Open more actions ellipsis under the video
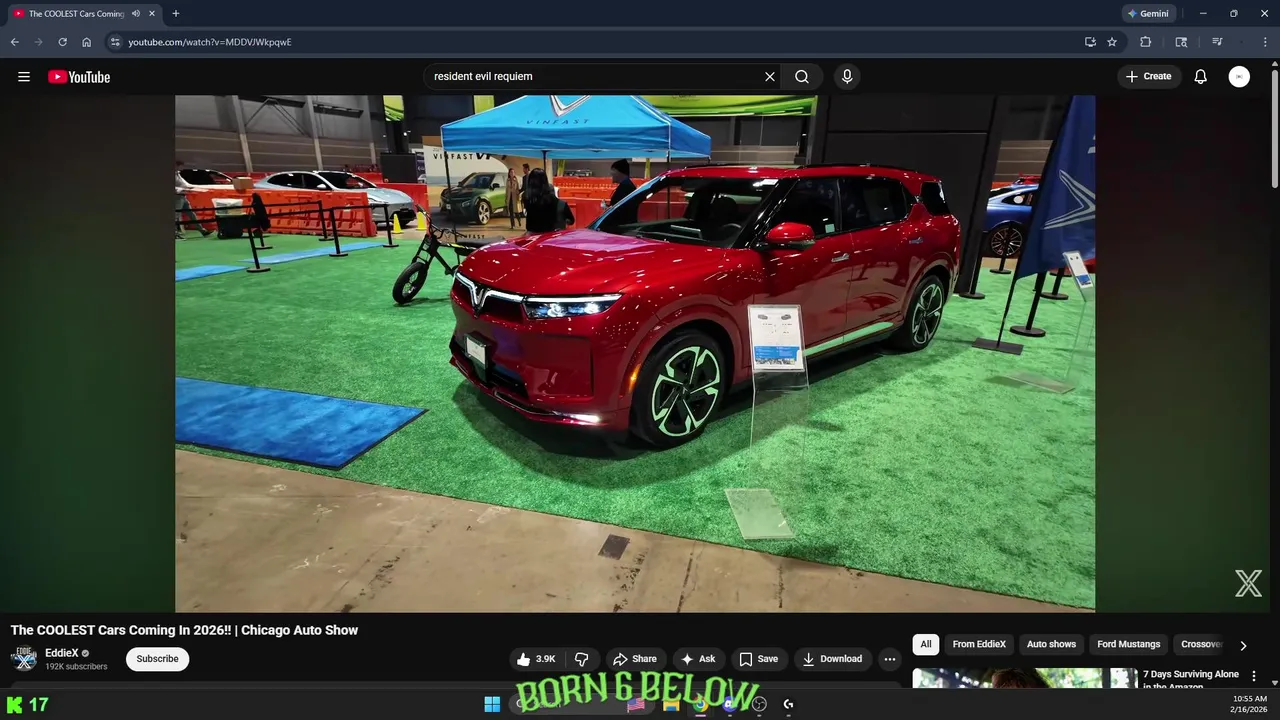Viewport: 1280px width, 720px height. click(x=890, y=659)
